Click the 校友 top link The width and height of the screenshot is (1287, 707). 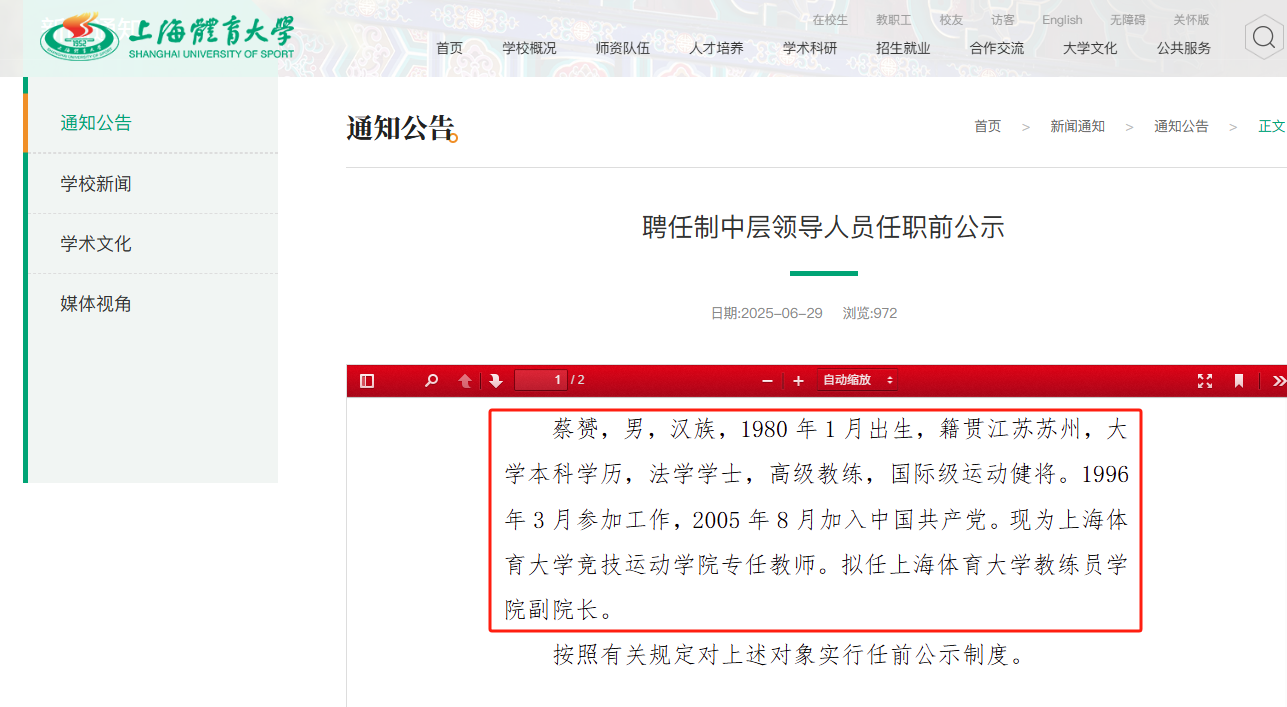tap(951, 20)
